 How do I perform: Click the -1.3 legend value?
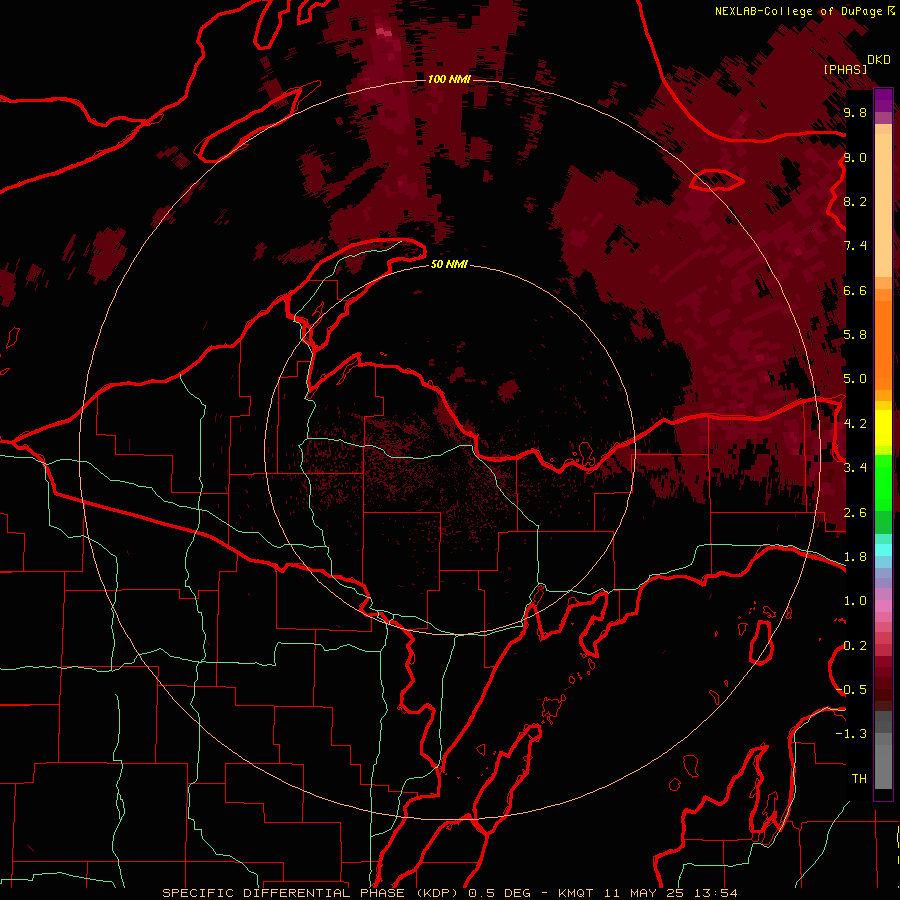pyautogui.click(x=851, y=734)
